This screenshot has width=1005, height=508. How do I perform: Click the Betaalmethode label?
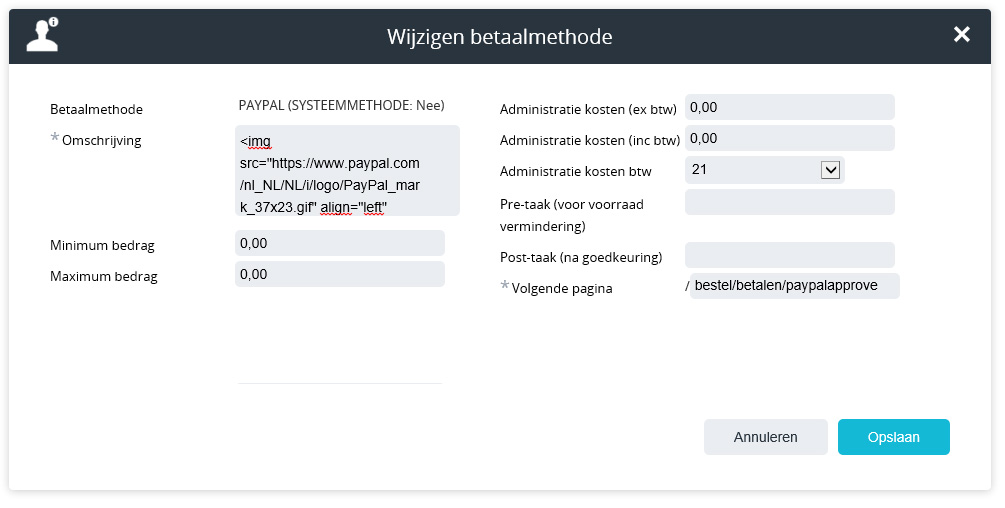click(96, 110)
